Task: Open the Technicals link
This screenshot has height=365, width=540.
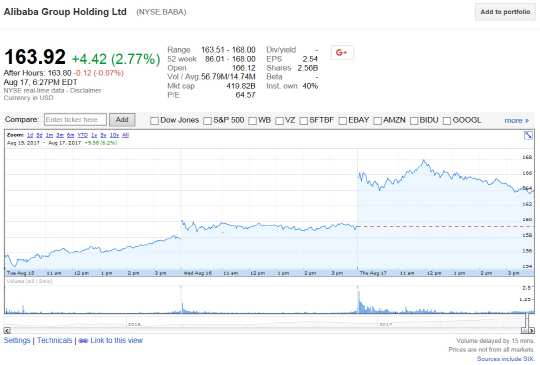Action: (54, 341)
